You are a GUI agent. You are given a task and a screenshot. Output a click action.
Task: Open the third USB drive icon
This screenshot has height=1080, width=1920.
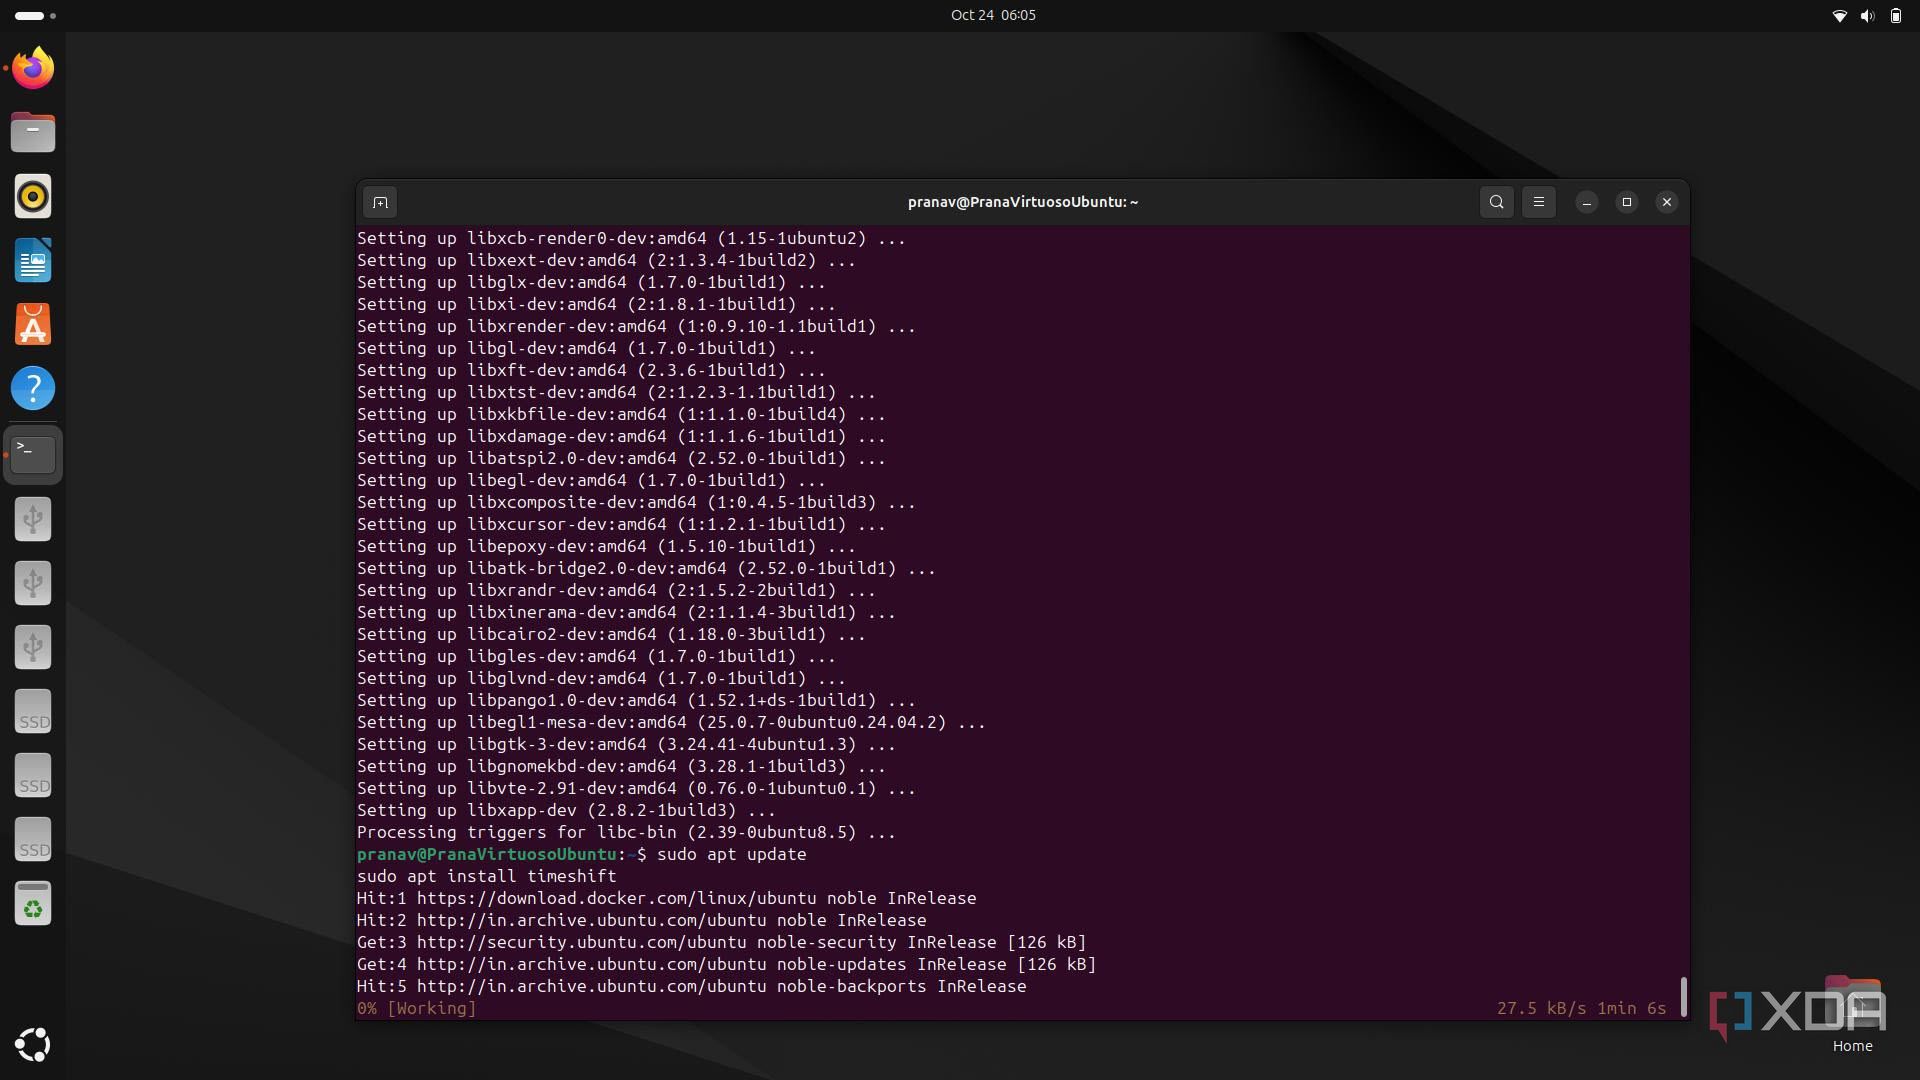click(x=33, y=647)
